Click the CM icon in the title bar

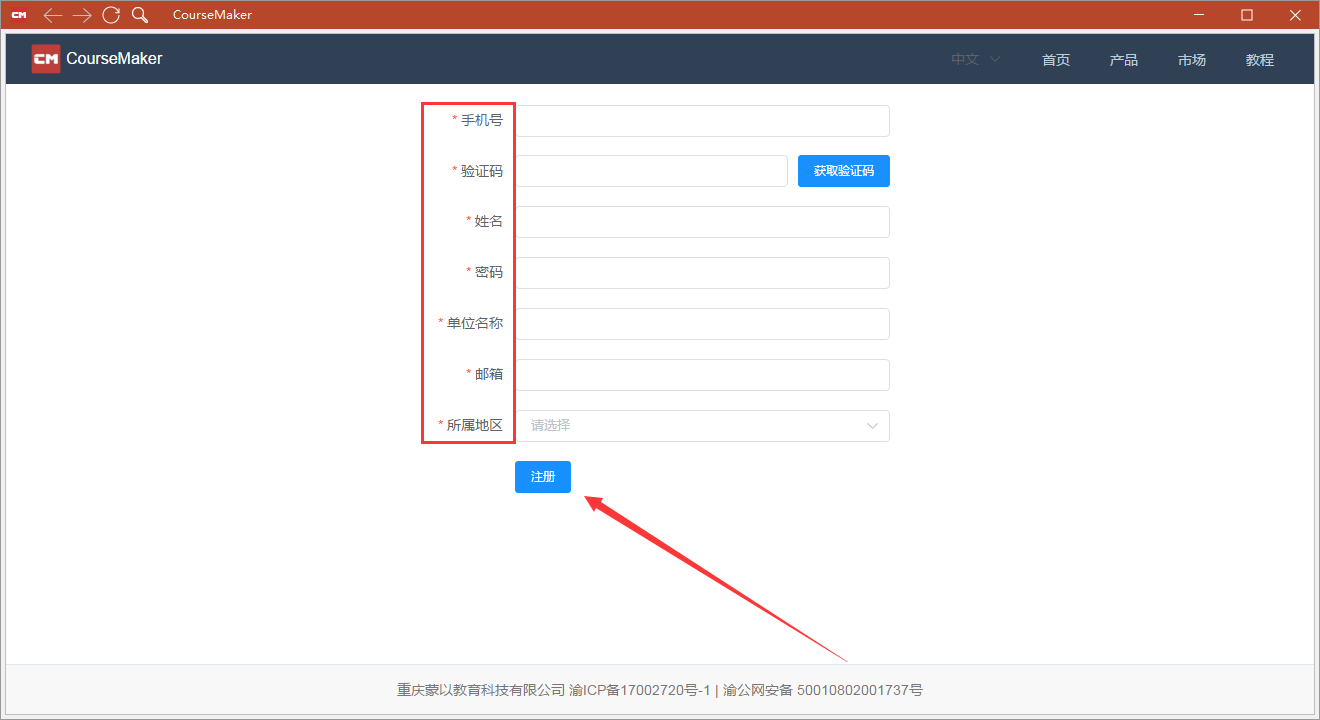(18, 14)
